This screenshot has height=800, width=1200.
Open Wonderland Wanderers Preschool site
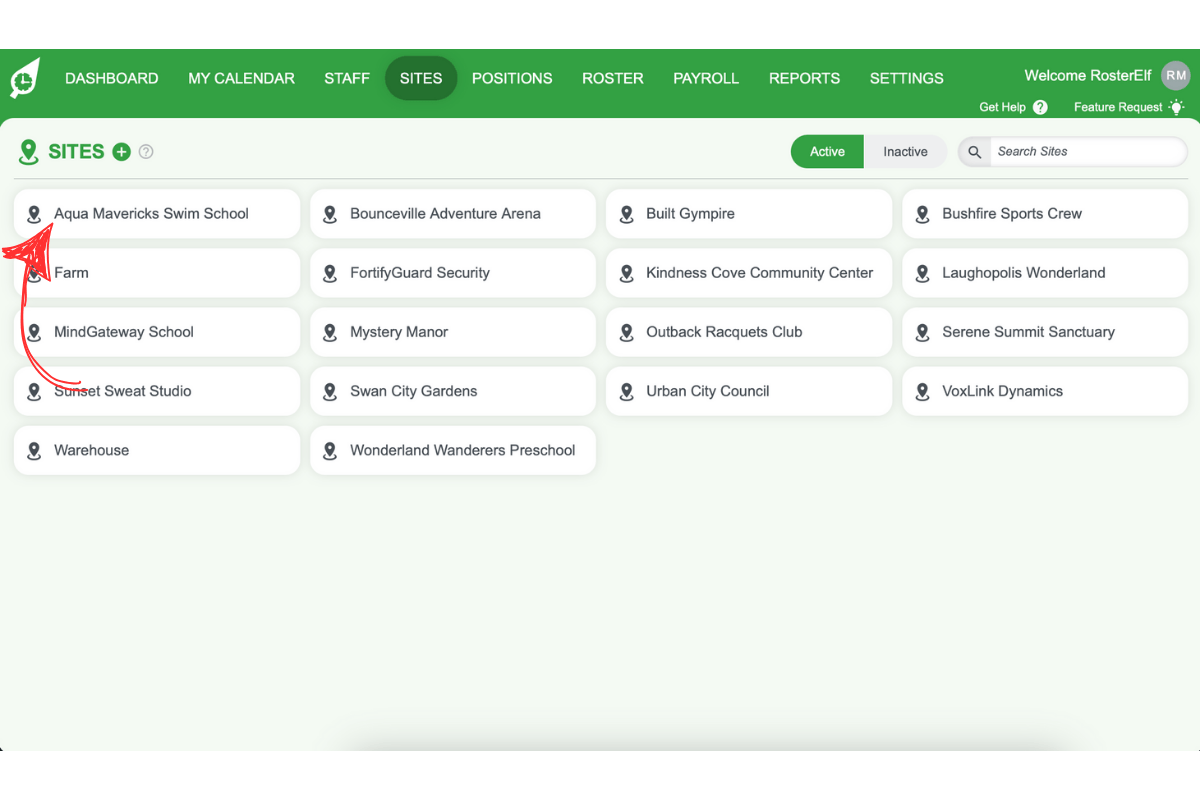[x=463, y=450]
